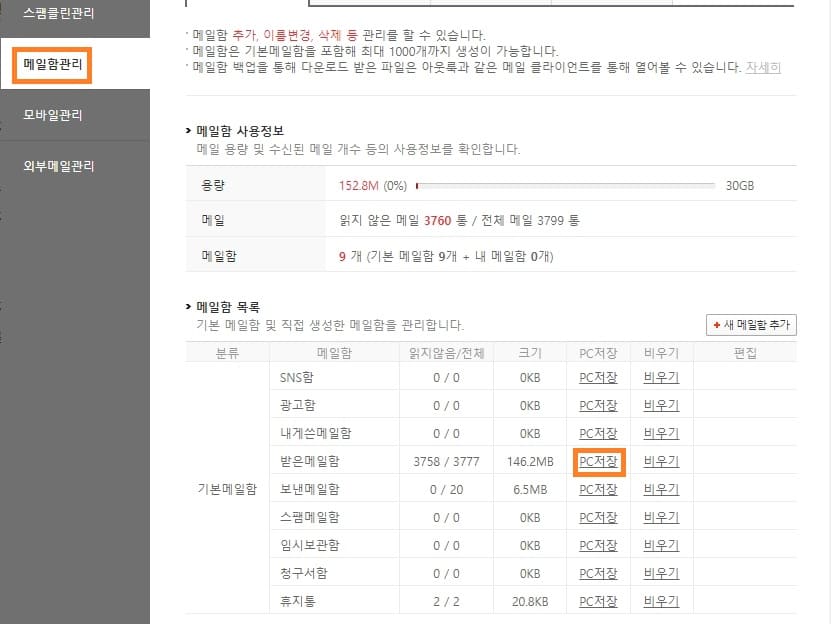Screen dimensions: 831x624
Task: Click PC저장 for 휴지통
Action: click(x=598, y=602)
